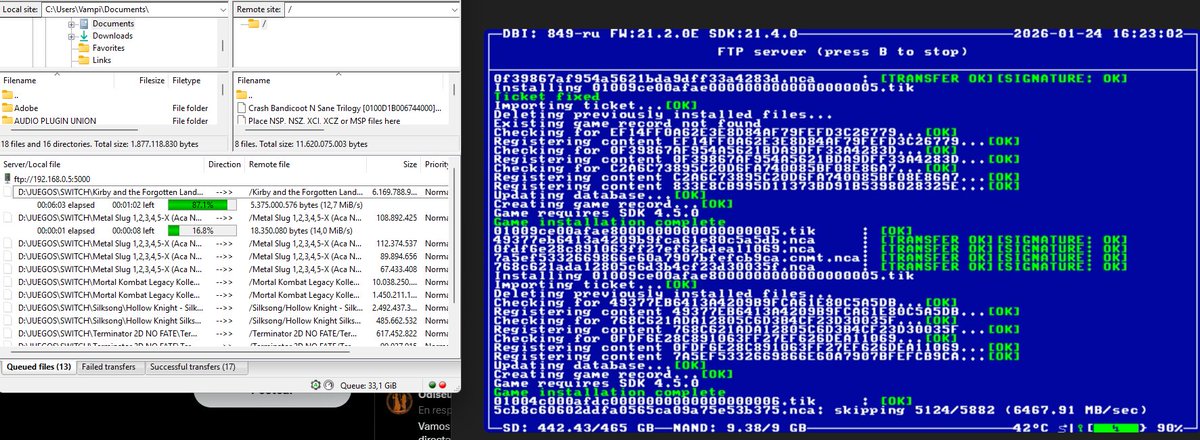Select the Terminator 2D row sized 617.452.822
1200x440 pixels.
(226, 334)
